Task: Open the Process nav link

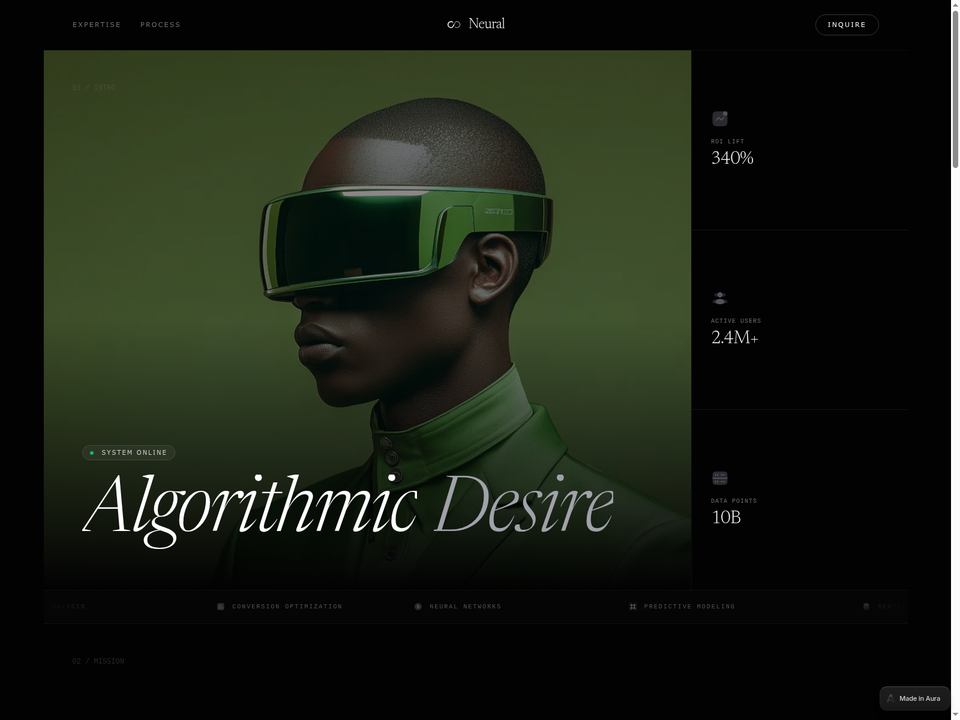Action: pos(160,24)
